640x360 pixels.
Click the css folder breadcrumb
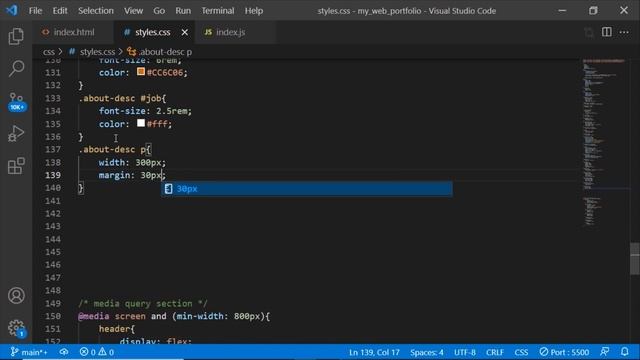coord(49,52)
